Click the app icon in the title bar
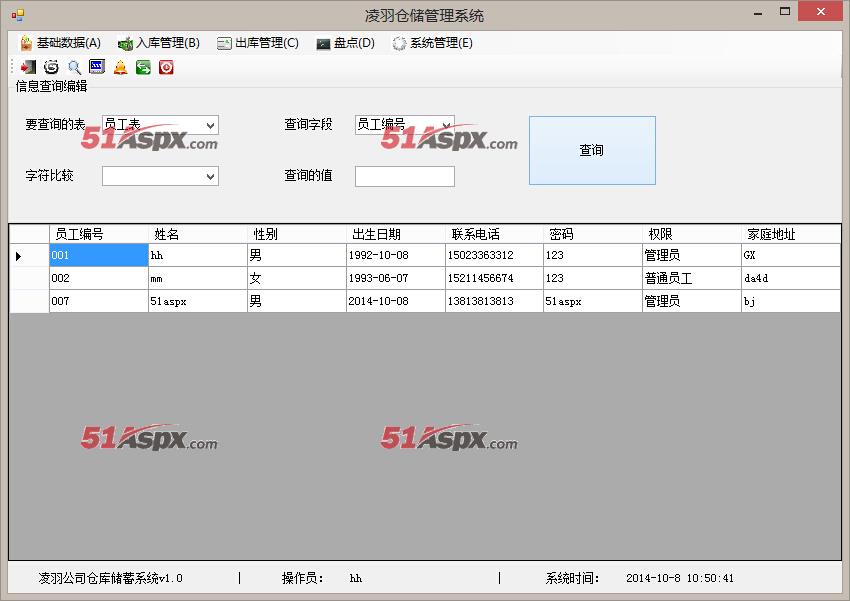 click(x=17, y=15)
